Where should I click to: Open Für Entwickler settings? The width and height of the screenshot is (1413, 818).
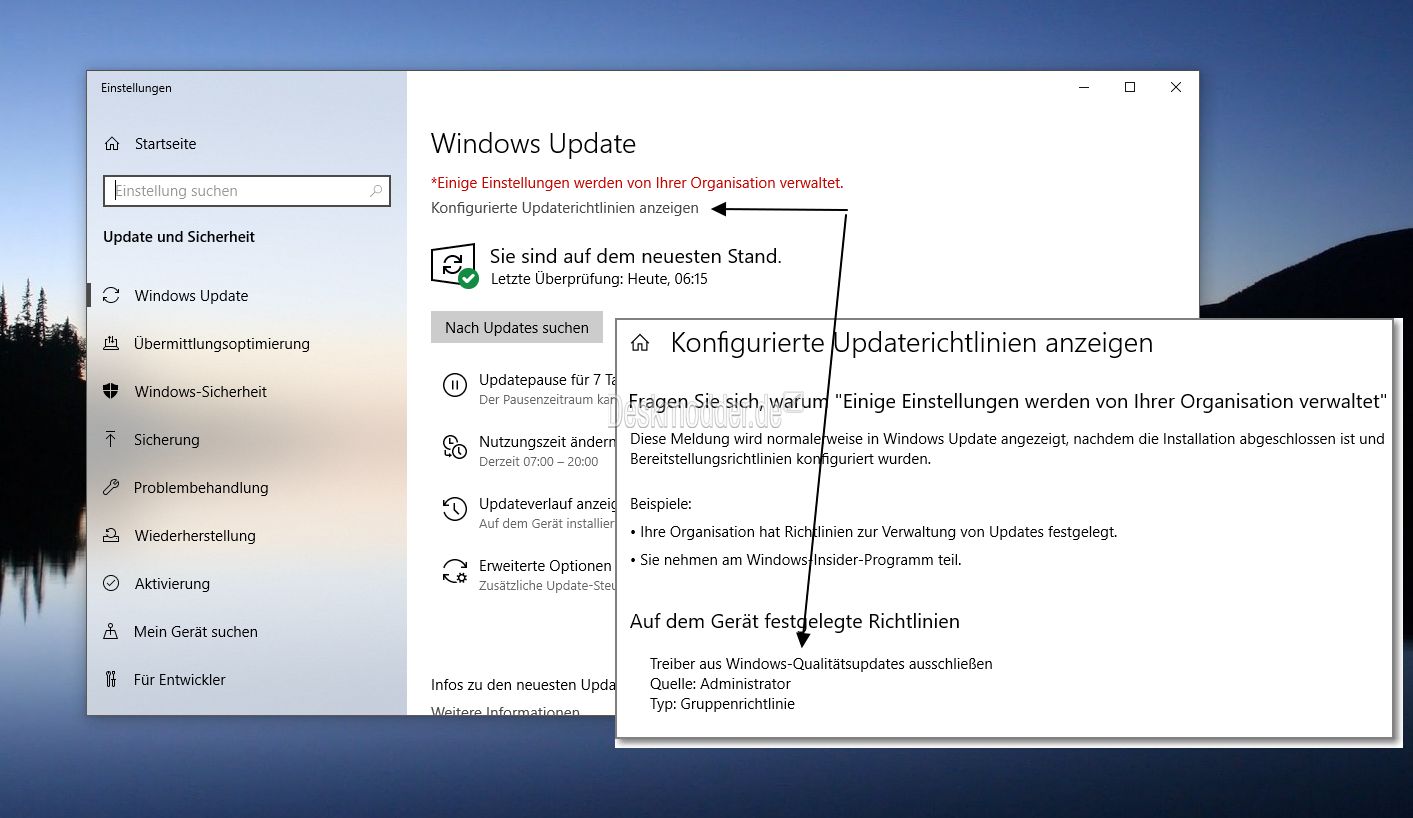[x=179, y=680]
